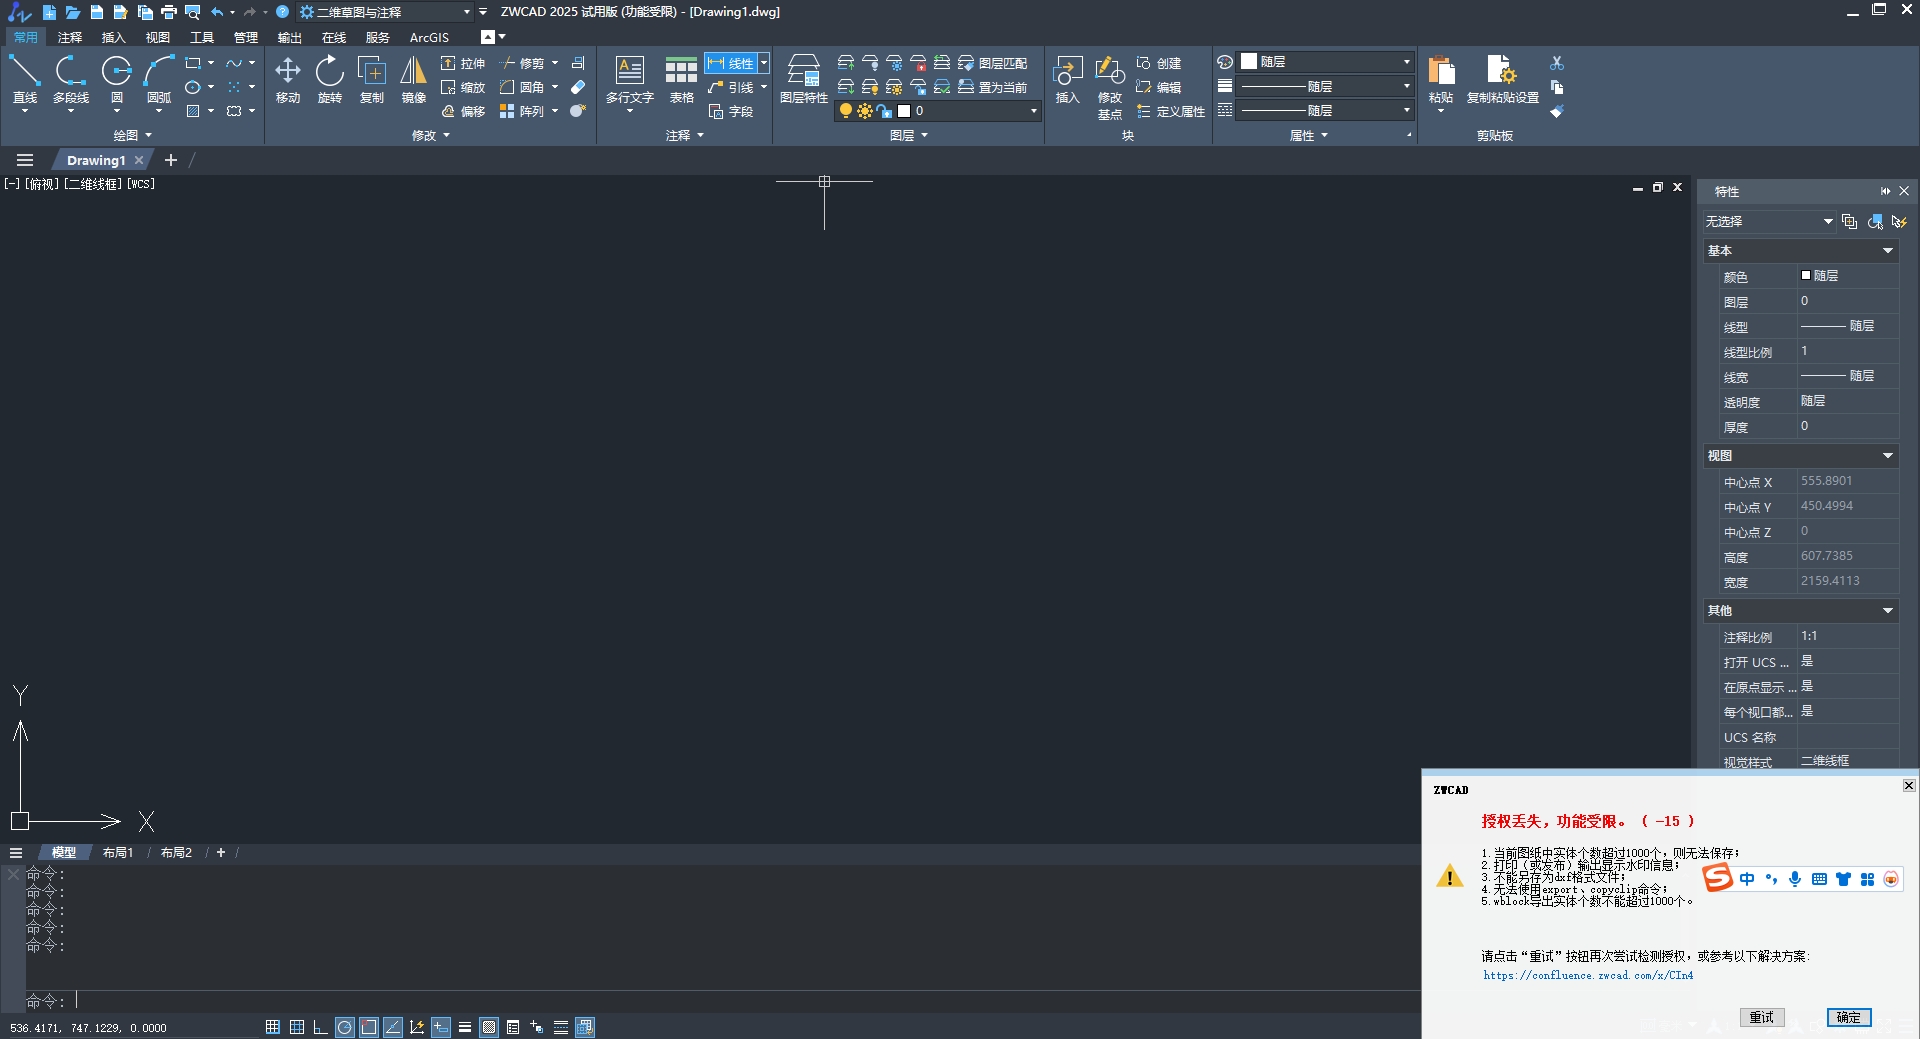1920x1039 pixels.
Task: Switch to the 布局1 layout tab
Action: pyautogui.click(x=118, y=853)
